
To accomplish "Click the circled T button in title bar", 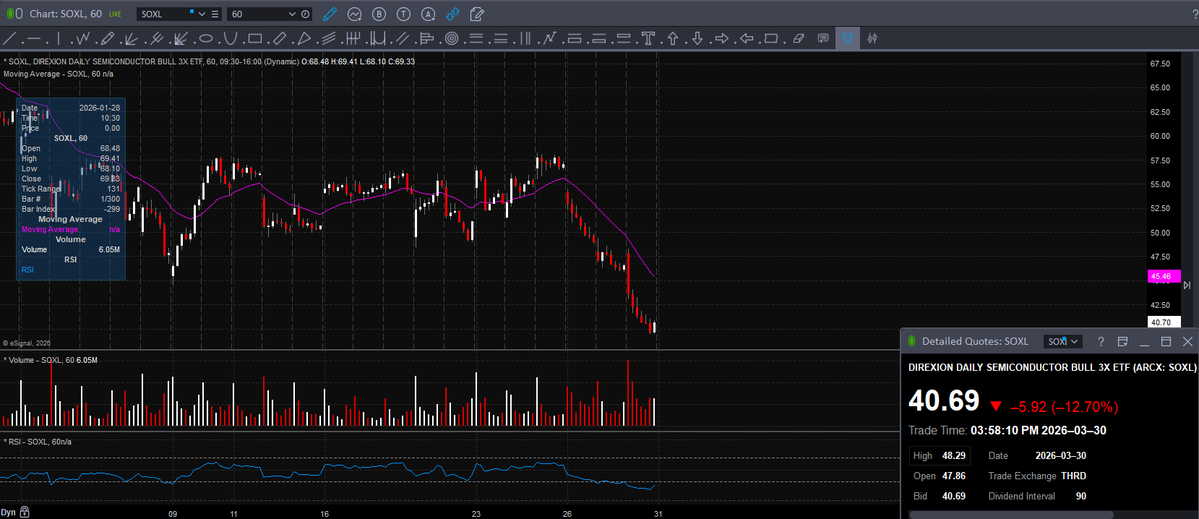I will click(x=403, y=14).
